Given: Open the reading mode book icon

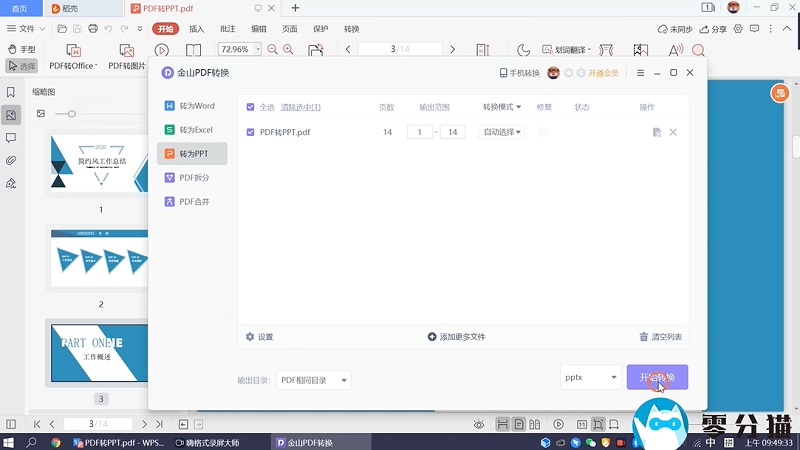Looking at the screenshot, I should click(x=193, y=50).
